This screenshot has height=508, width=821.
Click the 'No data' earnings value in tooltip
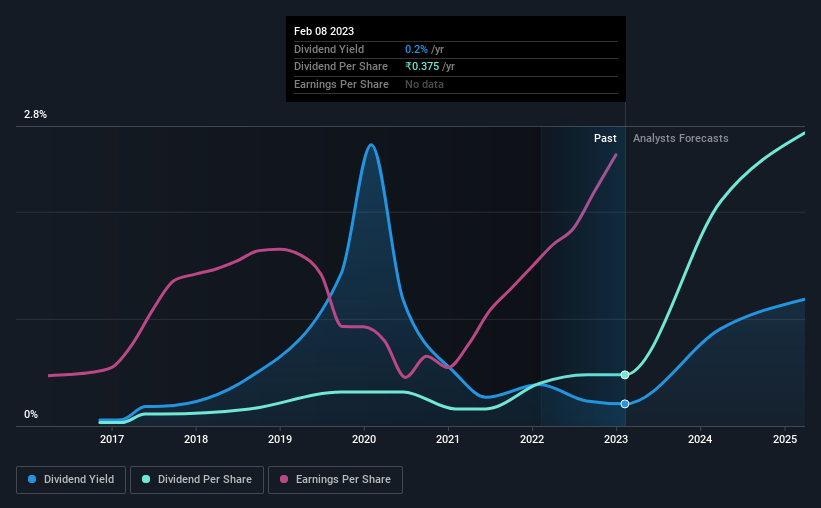(424, 84)
